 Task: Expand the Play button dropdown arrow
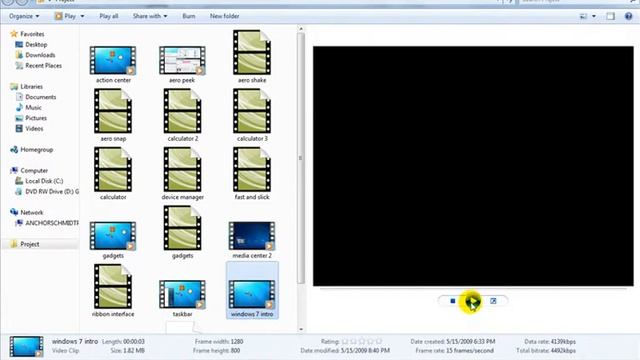click(82, 16)
